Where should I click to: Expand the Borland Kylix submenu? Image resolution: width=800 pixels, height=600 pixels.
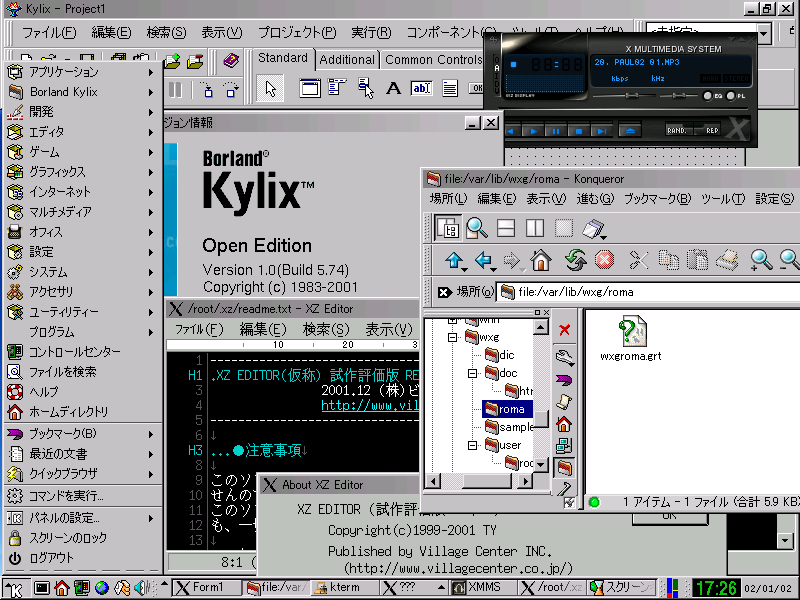(x=82, y=92)
